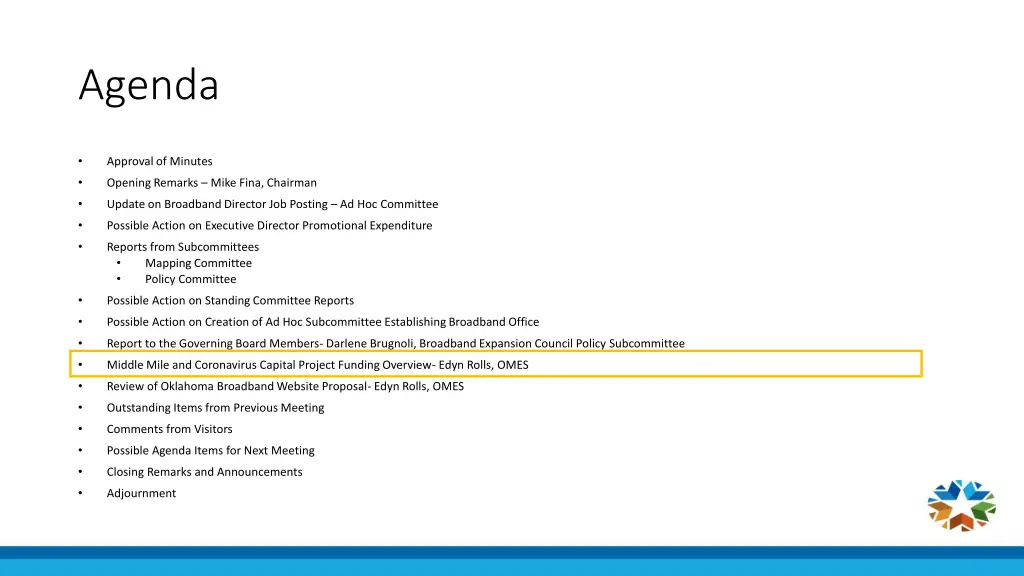Click Possible Action on Standing Committee Reports
Viewport: 1024px width, 576px height.
[x=230, y=301]
